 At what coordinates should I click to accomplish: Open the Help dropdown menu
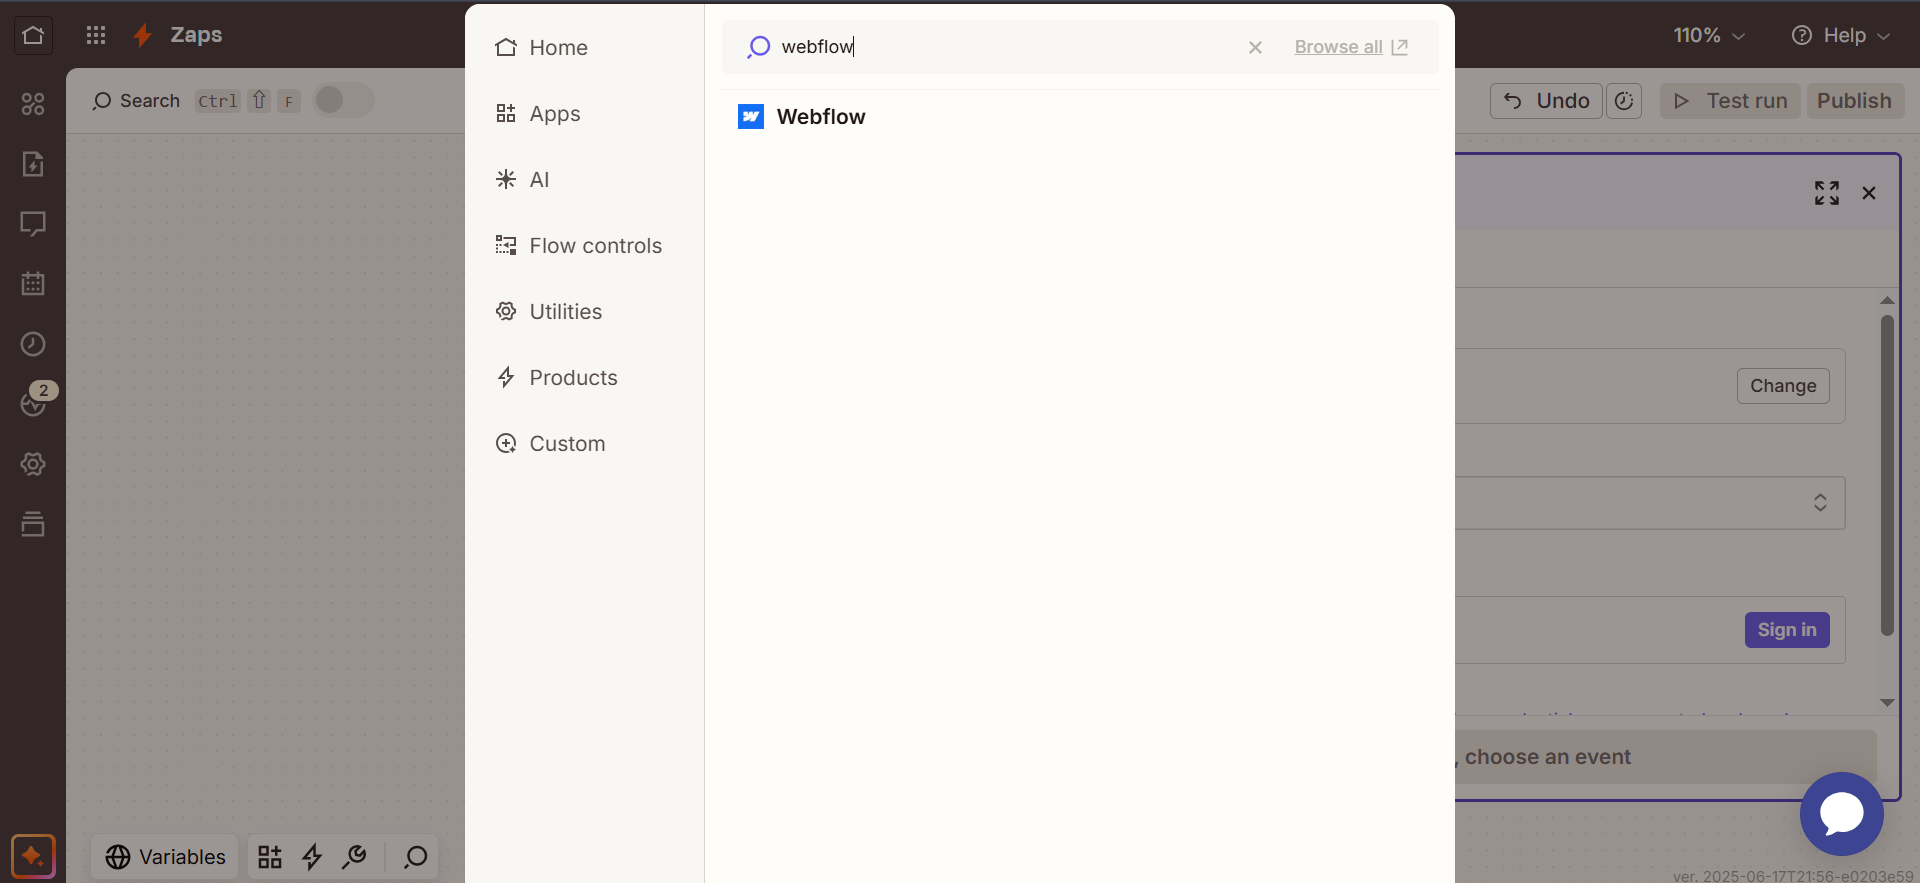point(1840,36)
